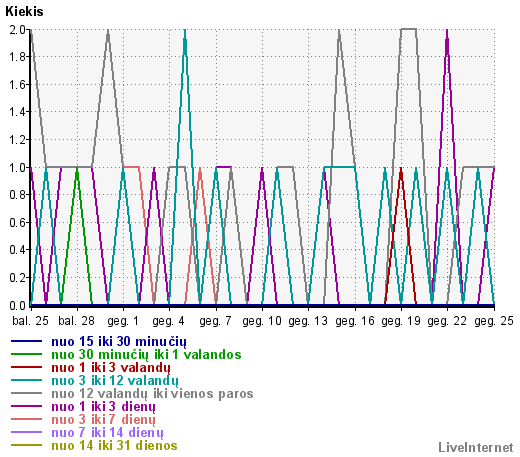Click the "geg. 10" date axis label
Viewport: 520px width, 457px height.
tap(262, 321)
